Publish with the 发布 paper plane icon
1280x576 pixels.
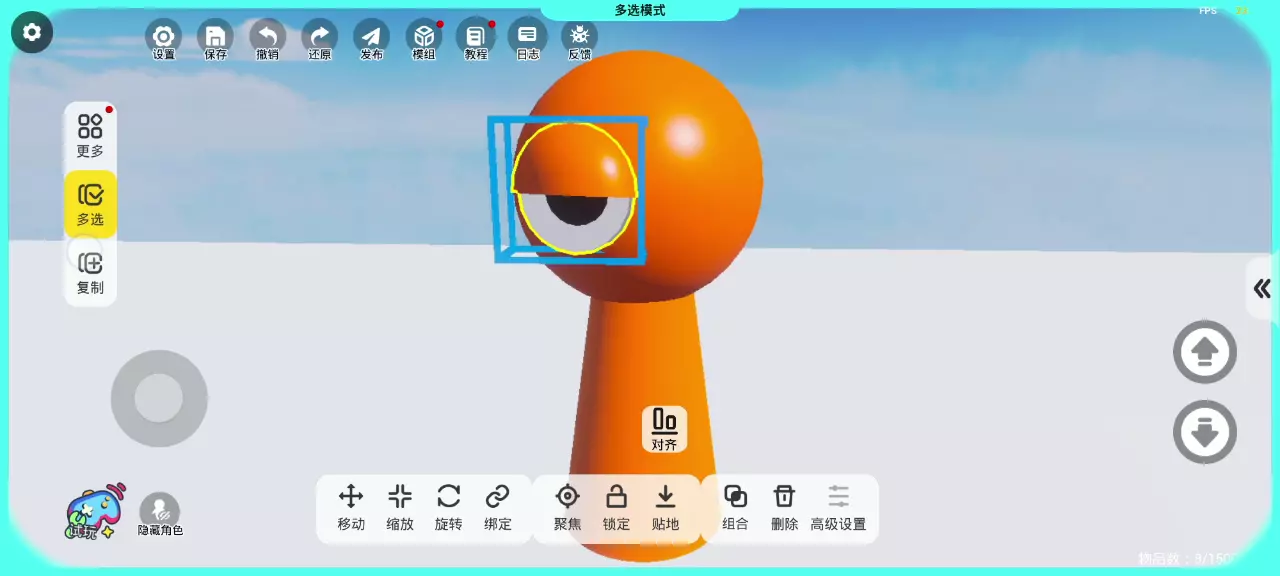pyautogui.click(x=372, y=38)
